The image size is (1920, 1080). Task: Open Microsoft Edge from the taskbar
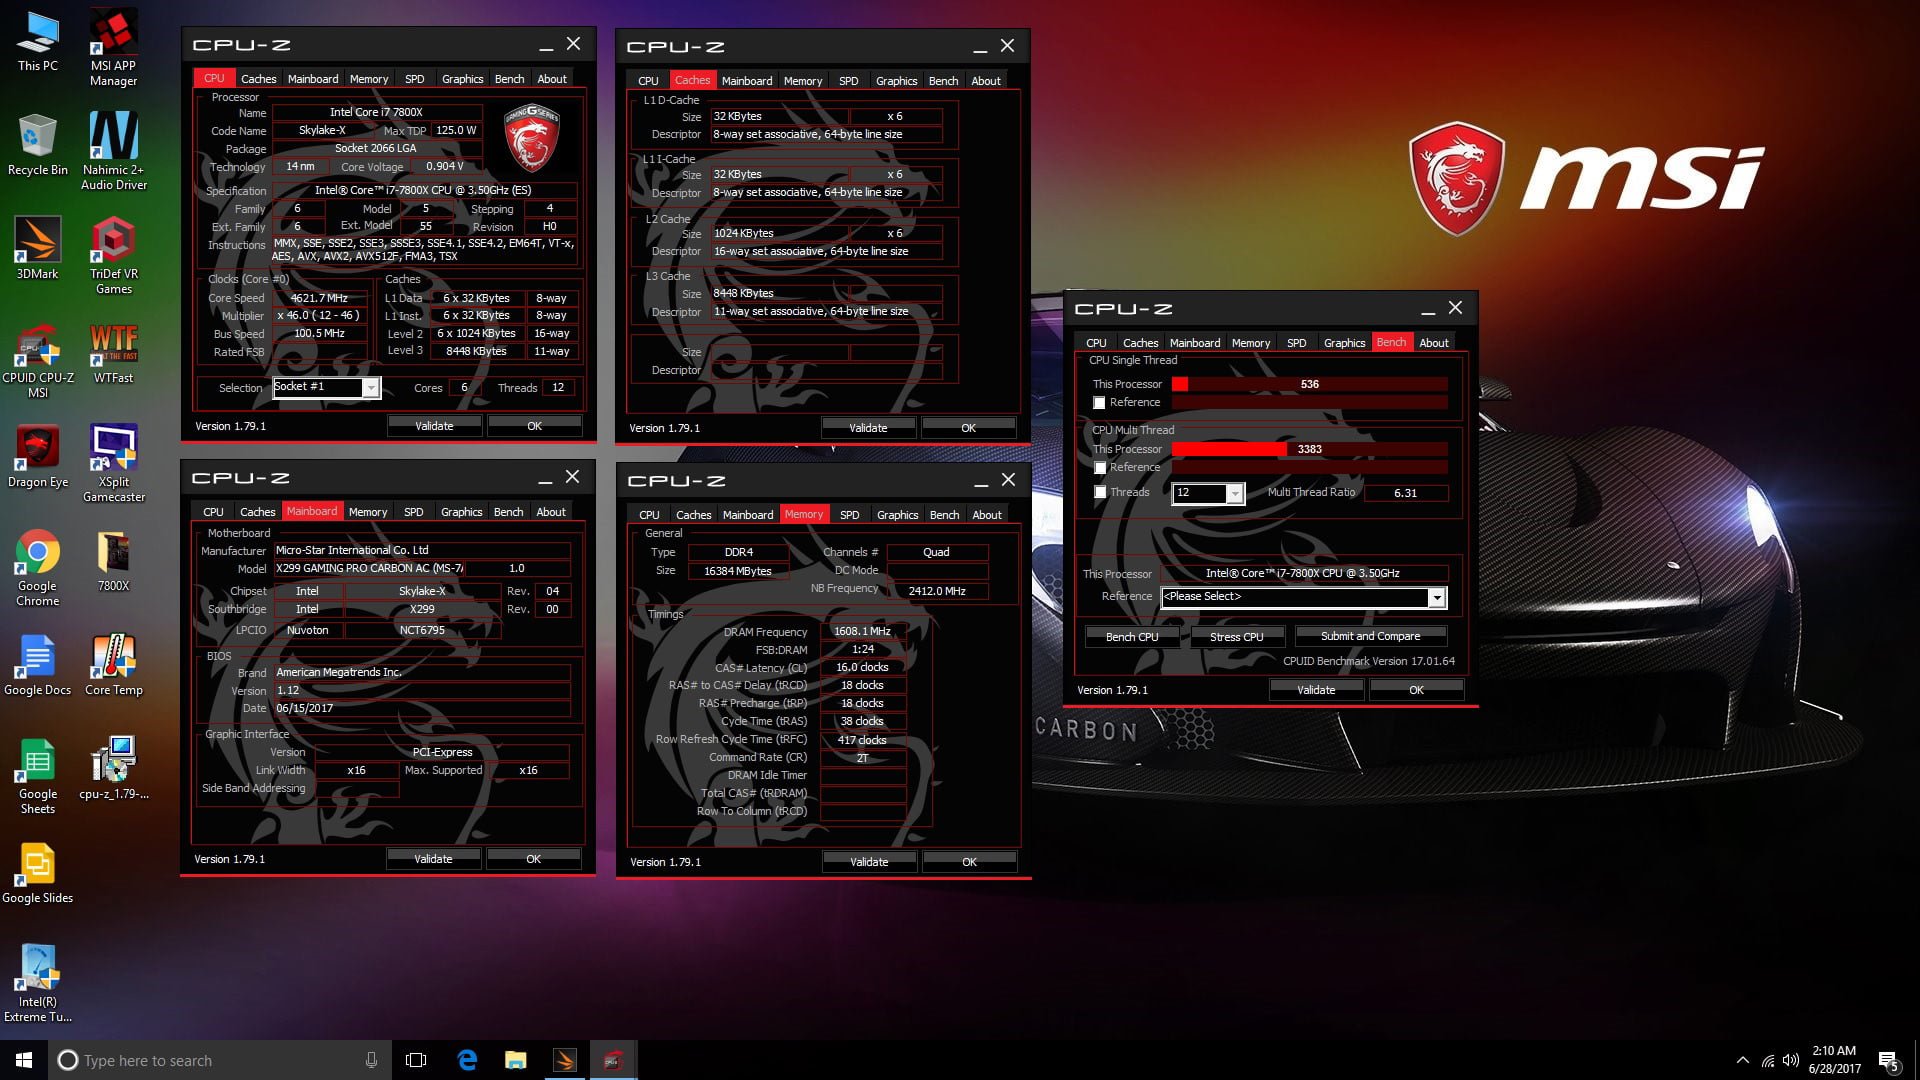pyautogui.click(x=467, y=1060)
